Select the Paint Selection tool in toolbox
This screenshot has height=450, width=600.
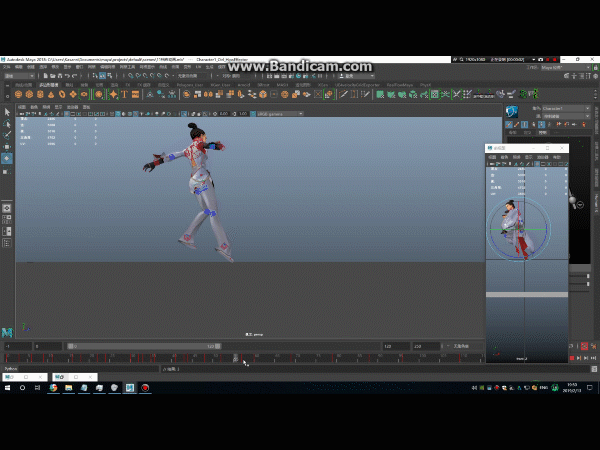coord(7,135)
